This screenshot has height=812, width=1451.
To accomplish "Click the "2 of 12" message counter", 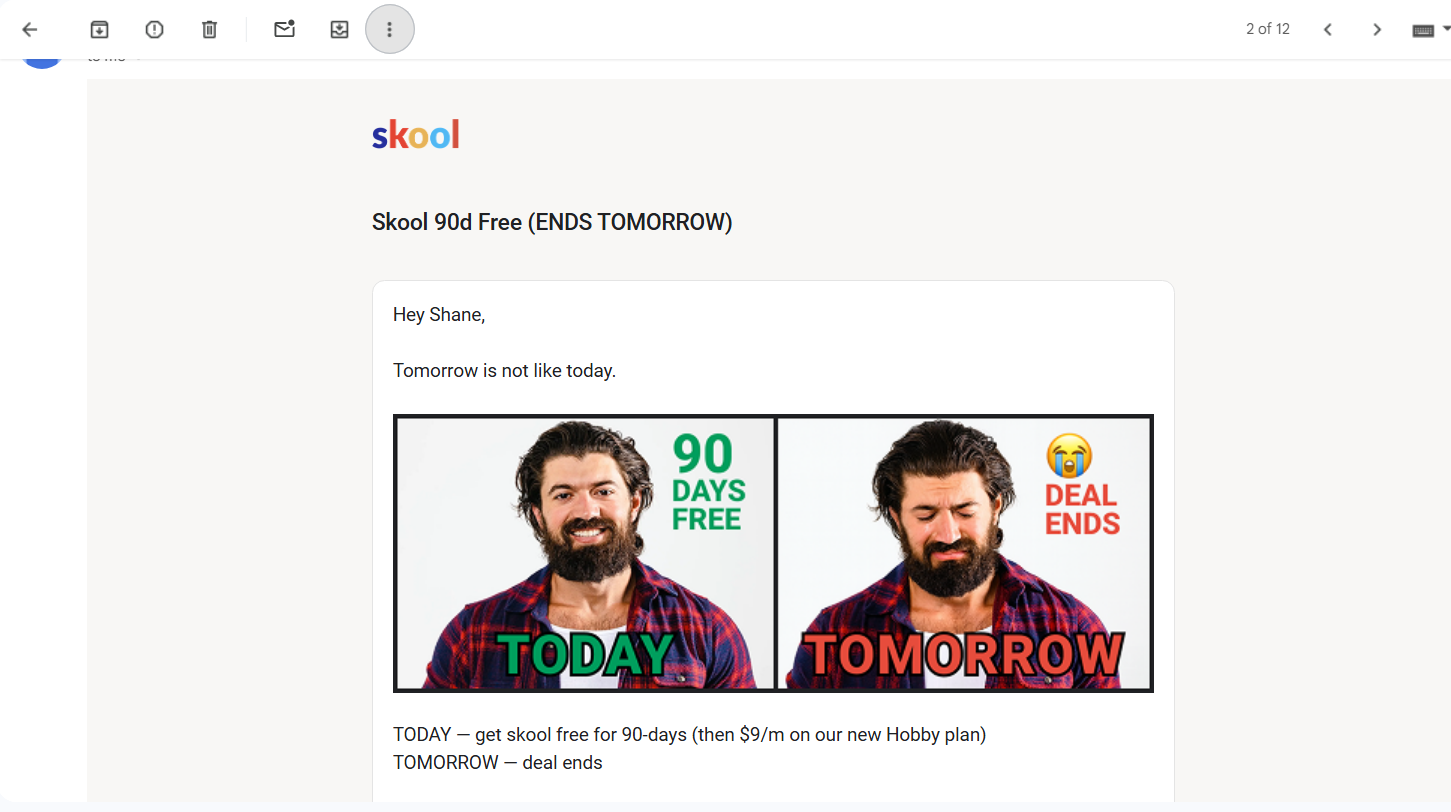I will [x=1267, y=29].
